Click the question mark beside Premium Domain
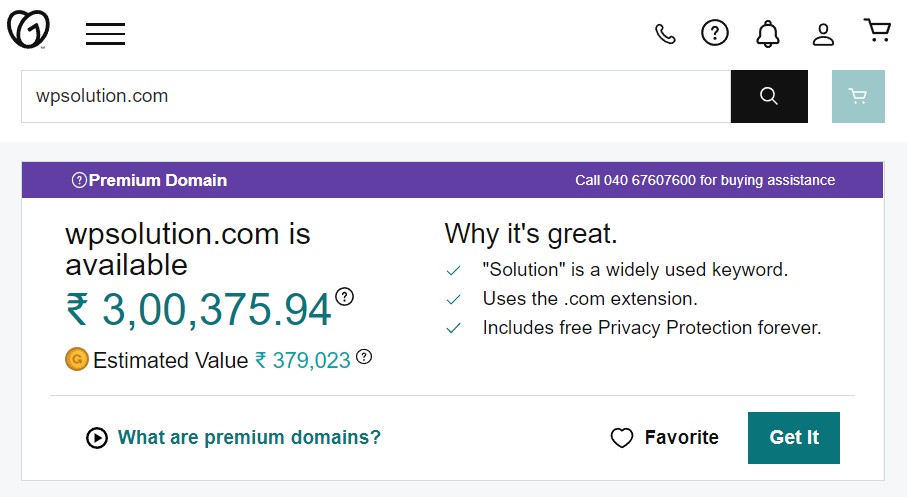The height and width of the screenshot is (497, 907). pos(79,180)
